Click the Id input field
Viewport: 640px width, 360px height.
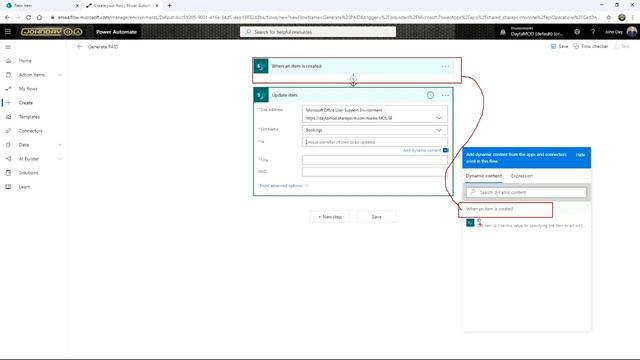click(375, 142)
